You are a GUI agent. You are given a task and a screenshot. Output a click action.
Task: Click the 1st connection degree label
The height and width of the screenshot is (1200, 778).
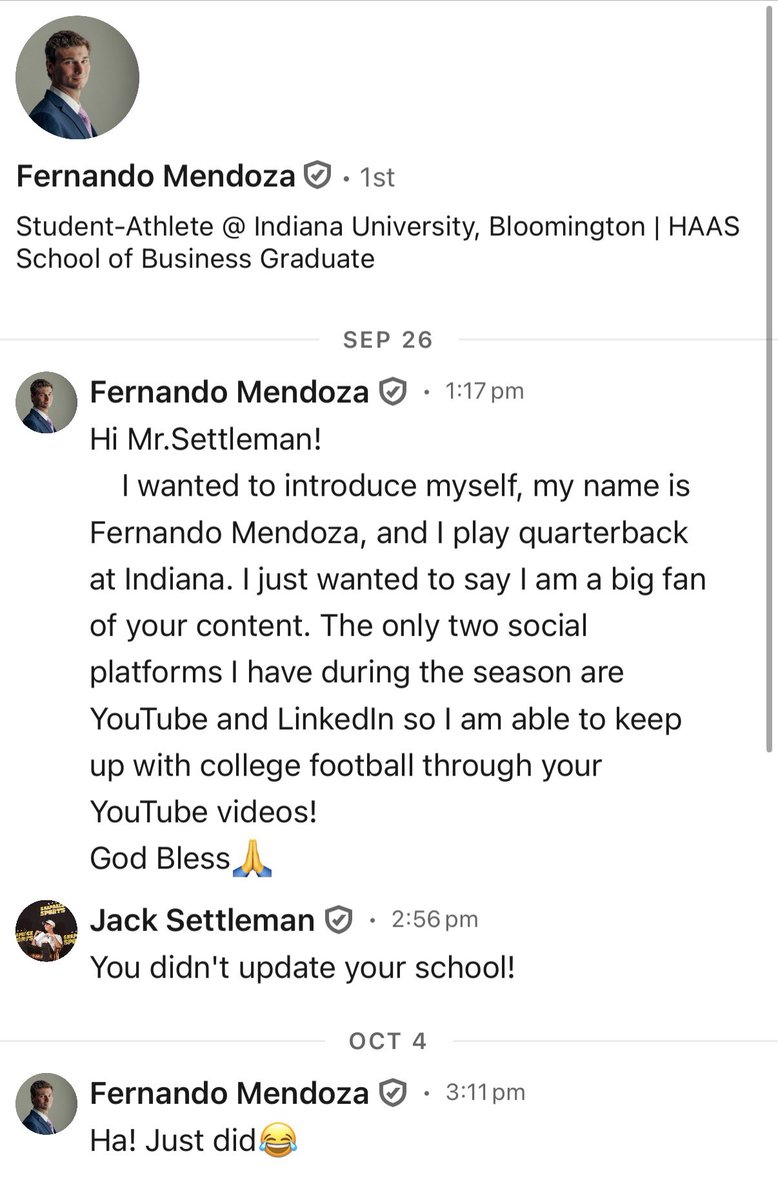[377, 177]
